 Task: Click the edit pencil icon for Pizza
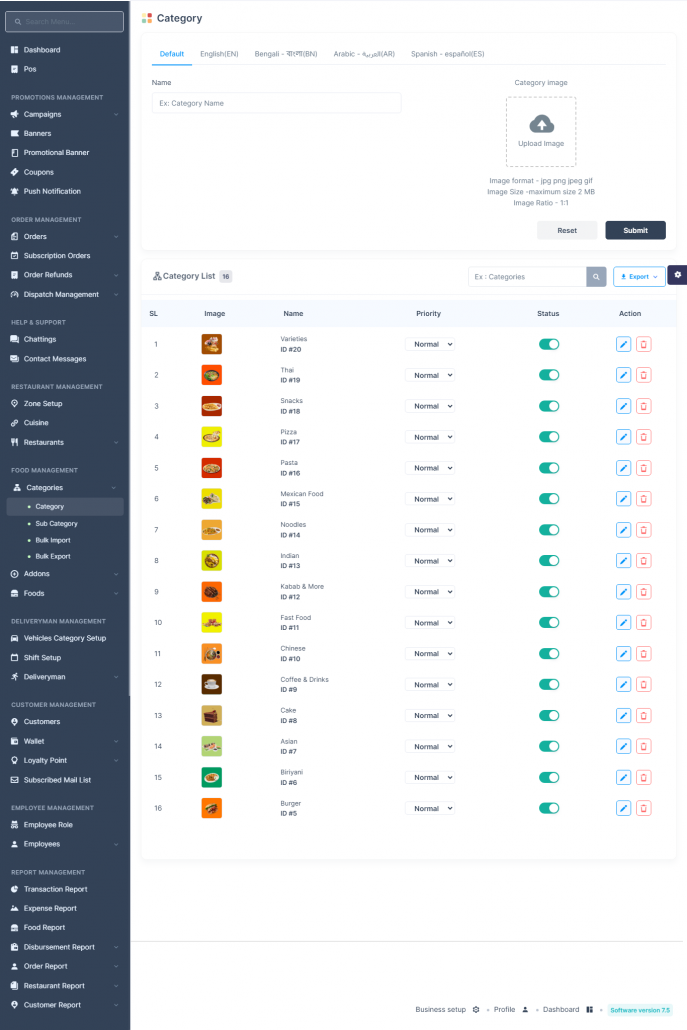[623, 437]
